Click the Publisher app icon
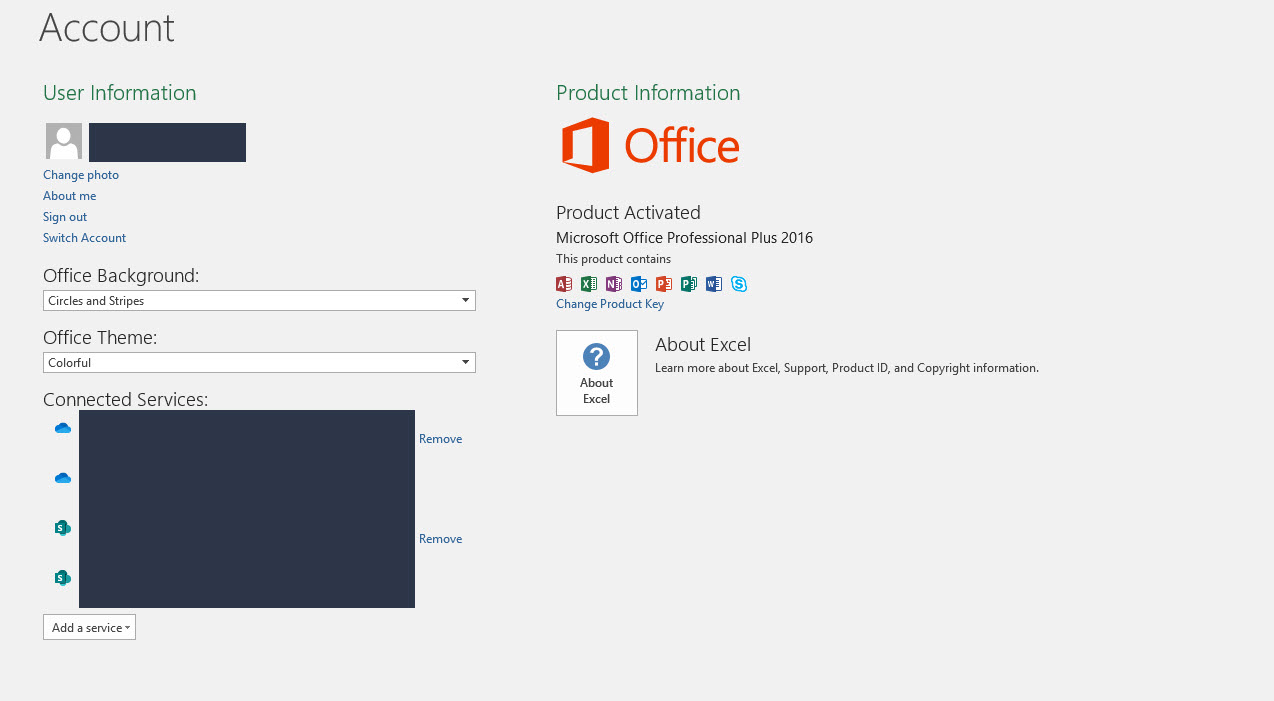1274x701 pixels. coord(689,284)
